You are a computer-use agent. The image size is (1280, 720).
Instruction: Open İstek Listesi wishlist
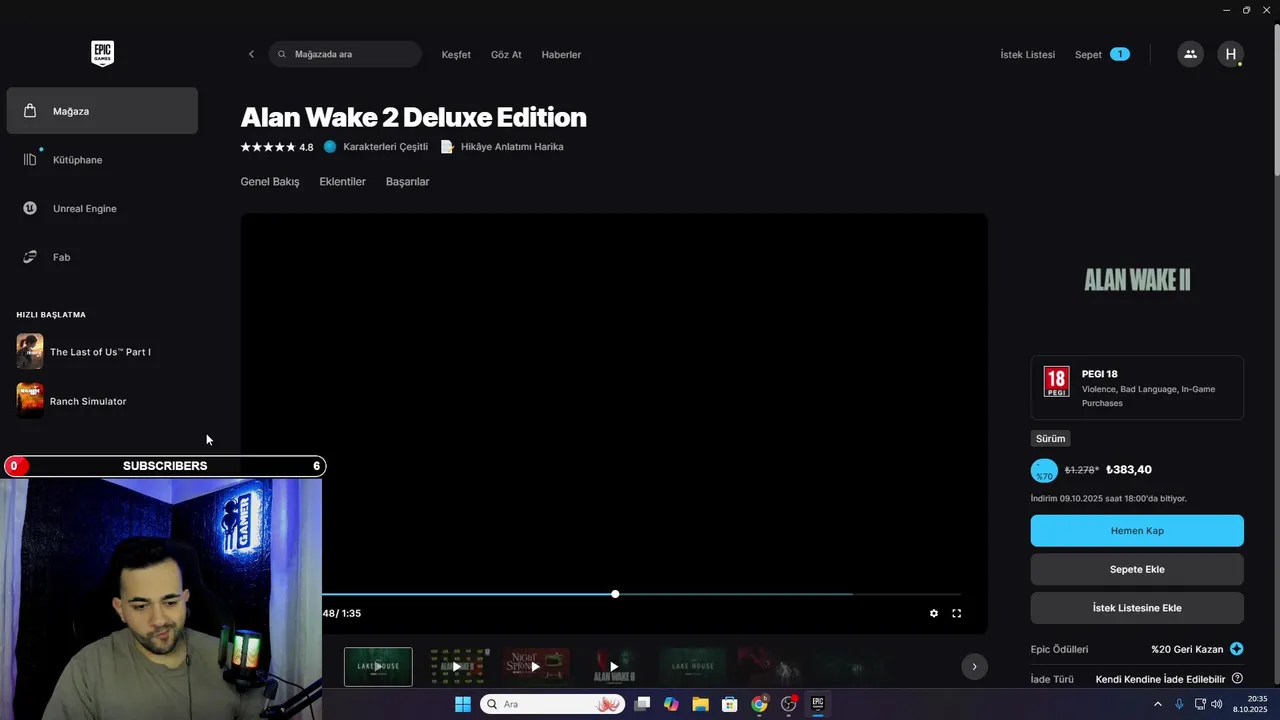[1027, 54]
